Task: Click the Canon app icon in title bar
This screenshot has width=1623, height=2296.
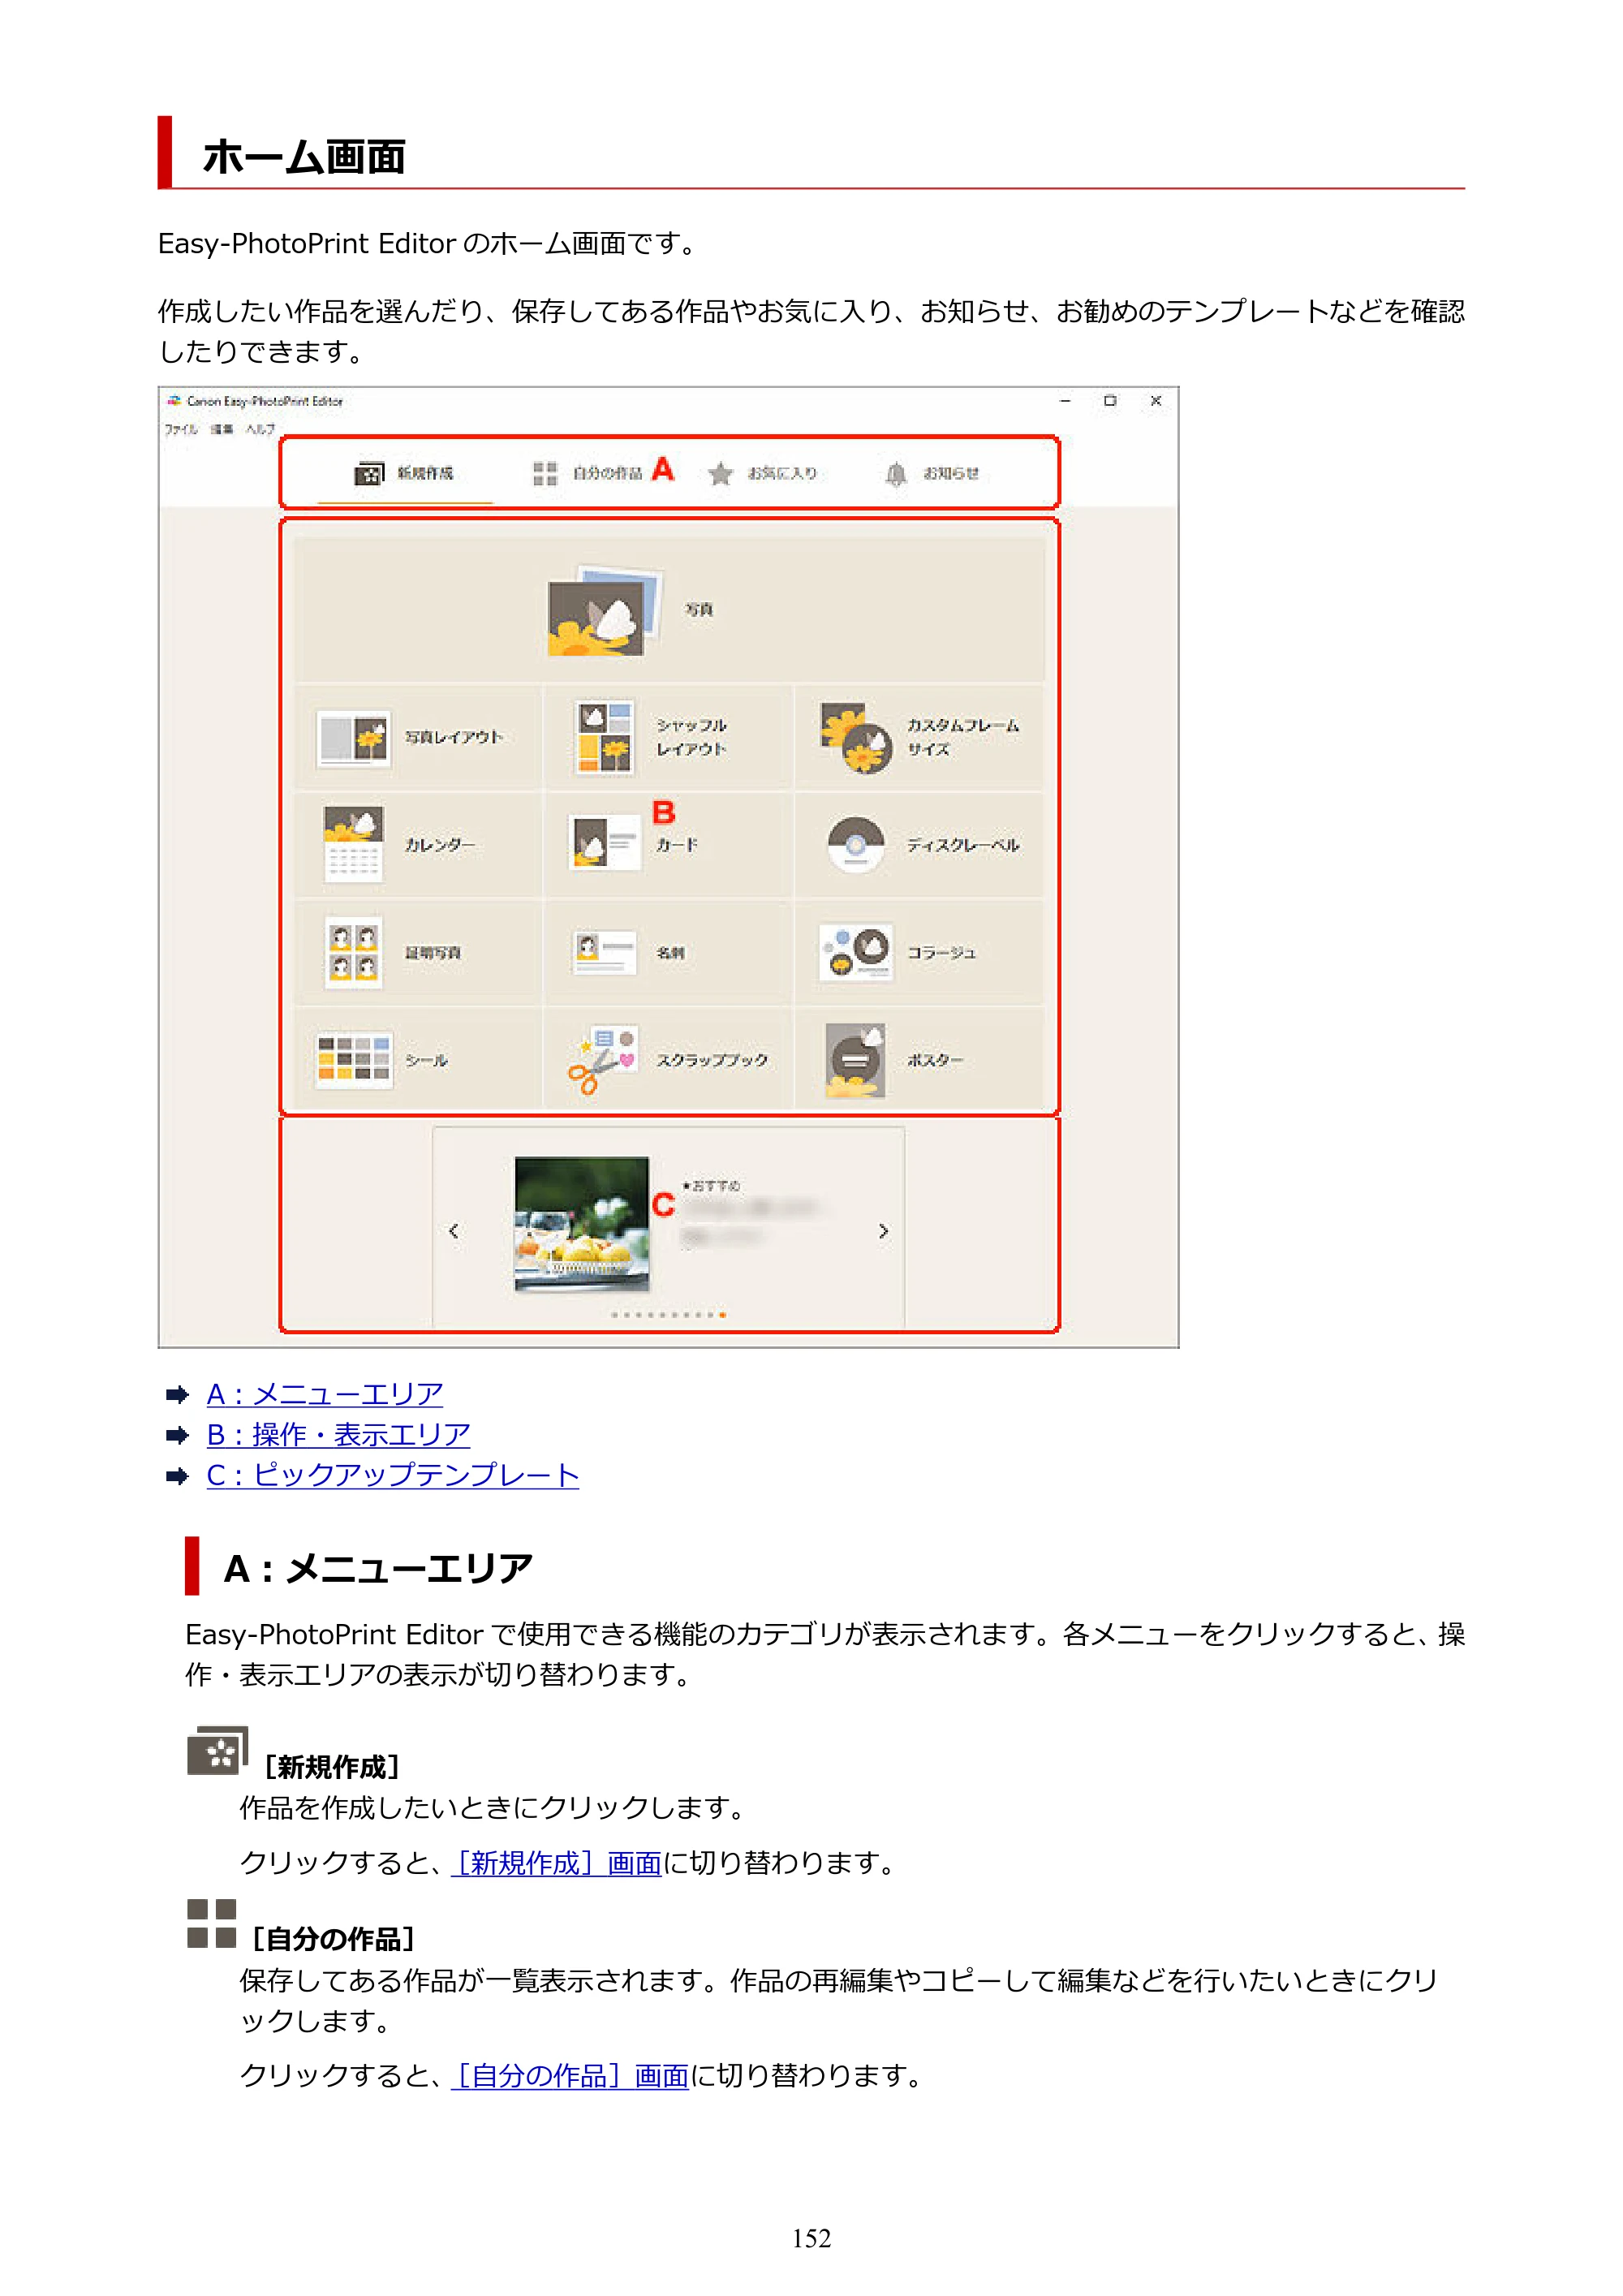Action: tap(174, 401)
